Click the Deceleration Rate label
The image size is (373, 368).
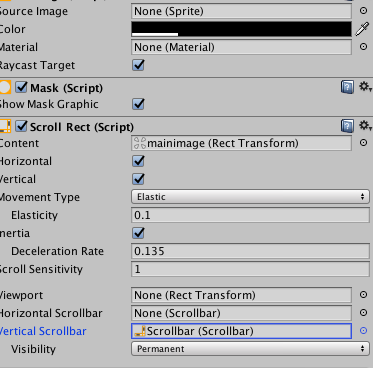pos(57,251)
